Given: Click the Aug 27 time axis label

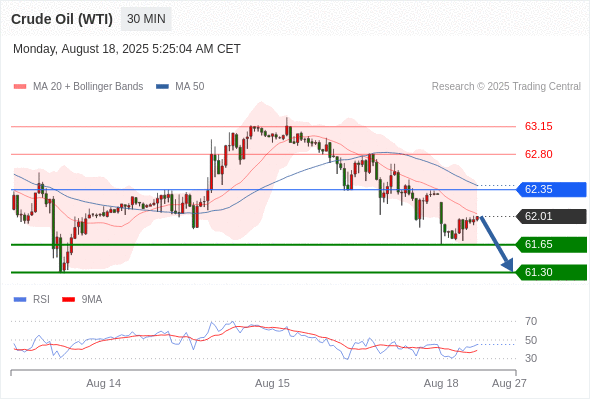Looking at the screenshot, I should (509, 383).
